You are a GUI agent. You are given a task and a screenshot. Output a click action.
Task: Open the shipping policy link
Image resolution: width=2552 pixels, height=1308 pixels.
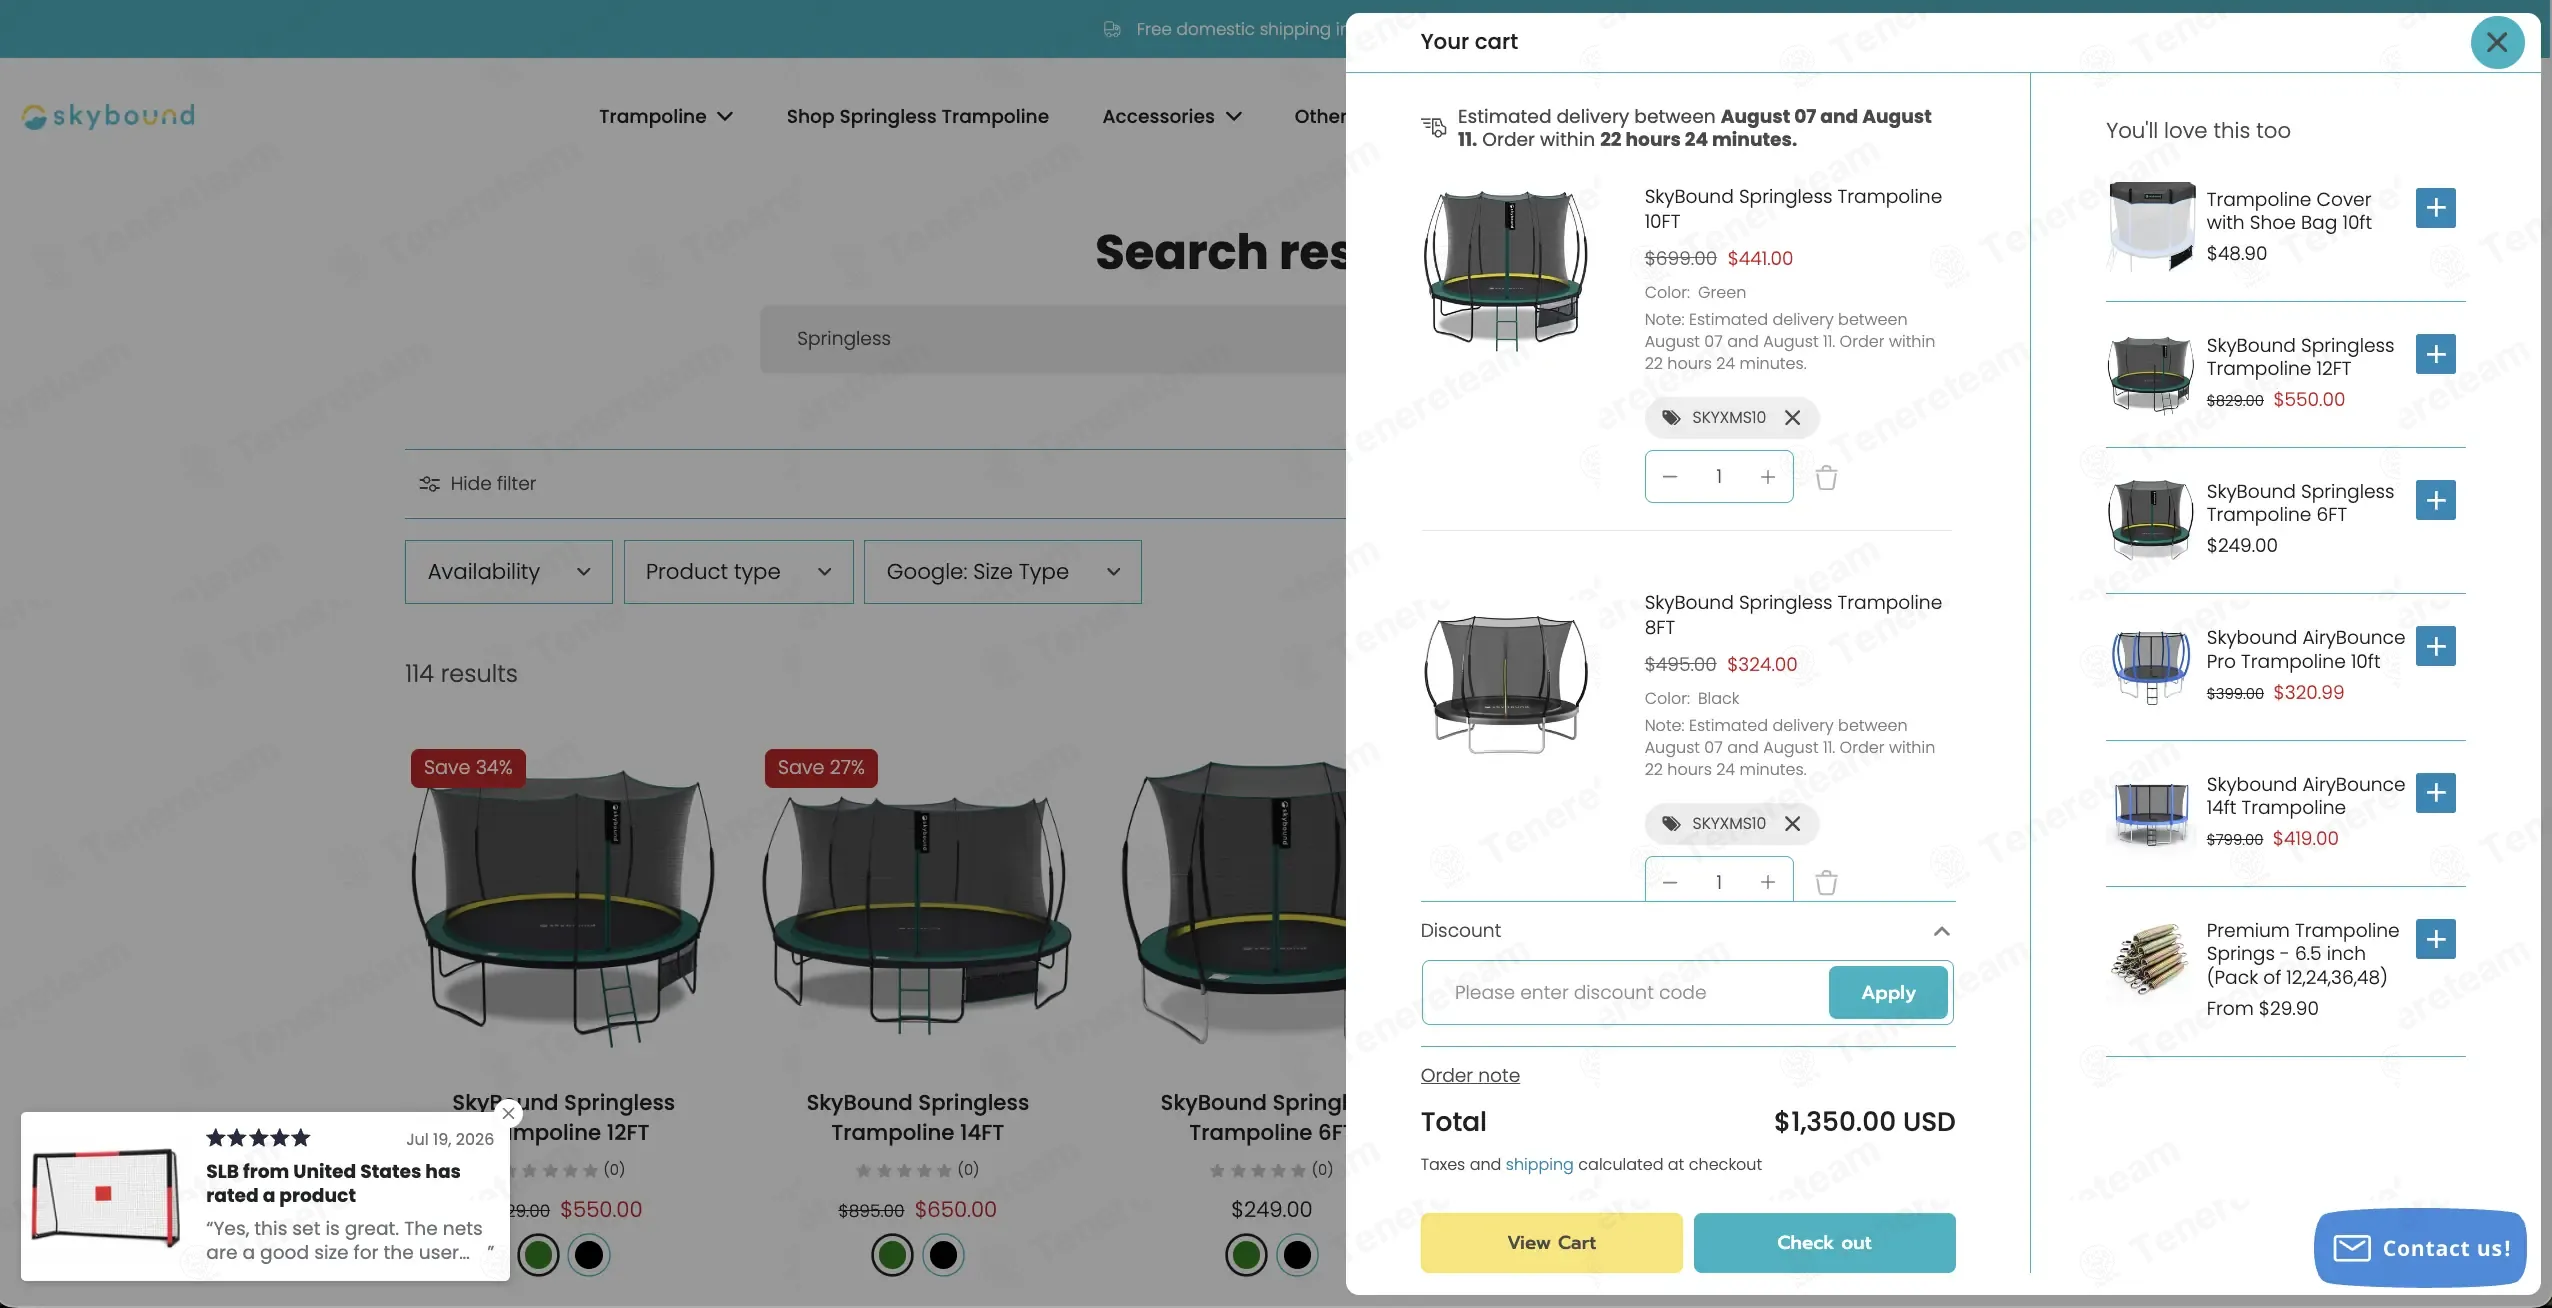[x=1539, y=1165]
